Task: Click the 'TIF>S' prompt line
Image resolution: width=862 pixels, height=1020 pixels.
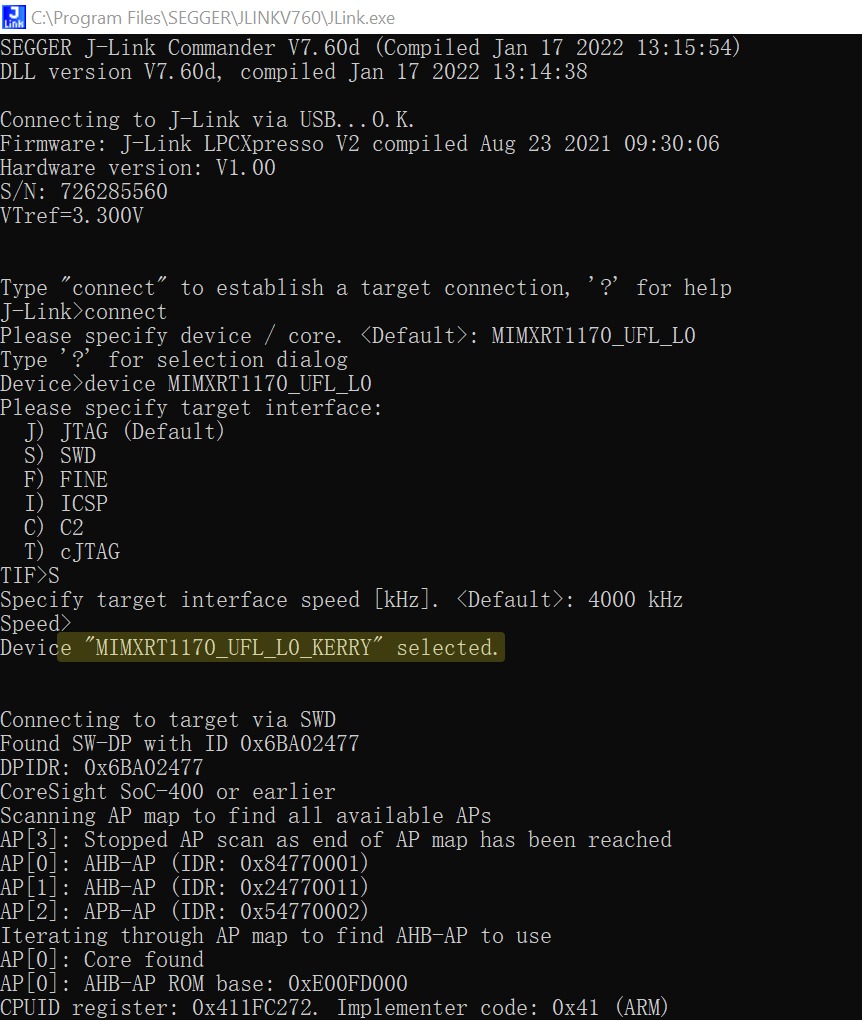Action: [30, 576]
